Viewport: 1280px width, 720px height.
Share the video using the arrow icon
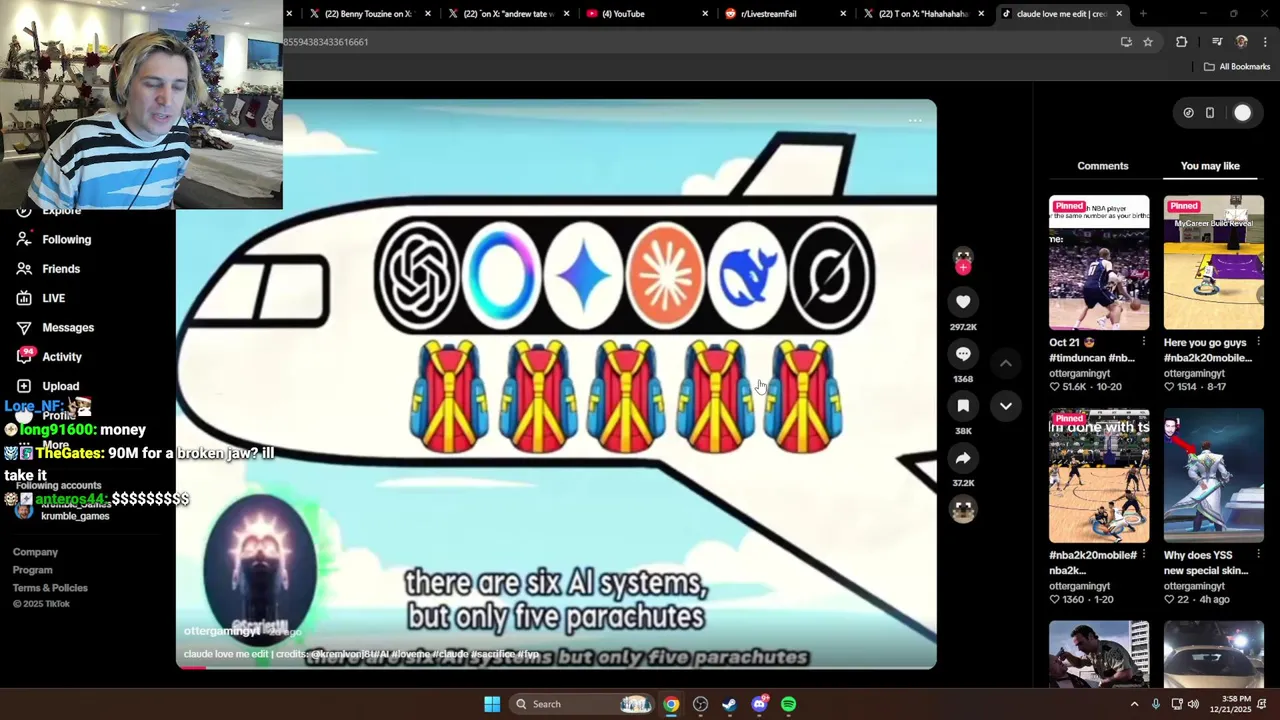click(x=963, y=458)
